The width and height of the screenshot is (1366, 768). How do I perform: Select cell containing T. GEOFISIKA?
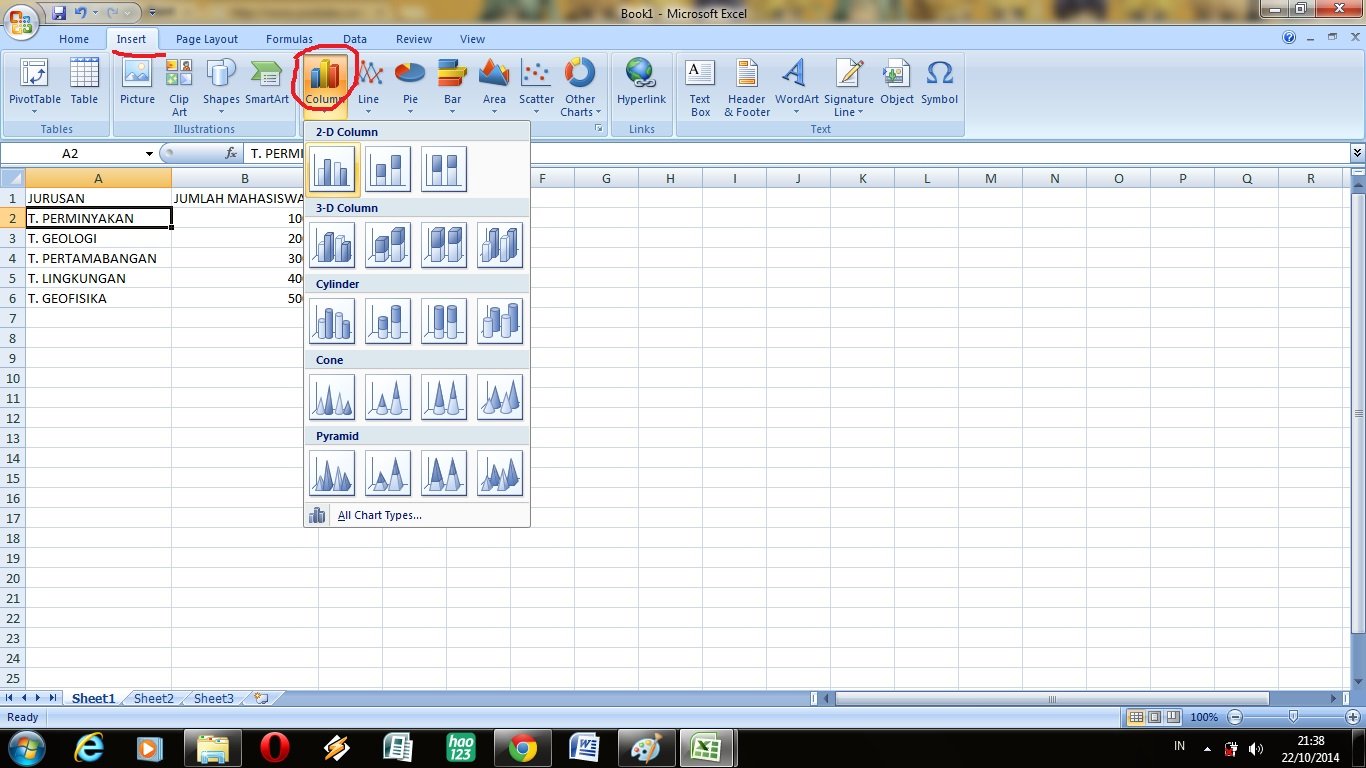[x=98, y=298]
